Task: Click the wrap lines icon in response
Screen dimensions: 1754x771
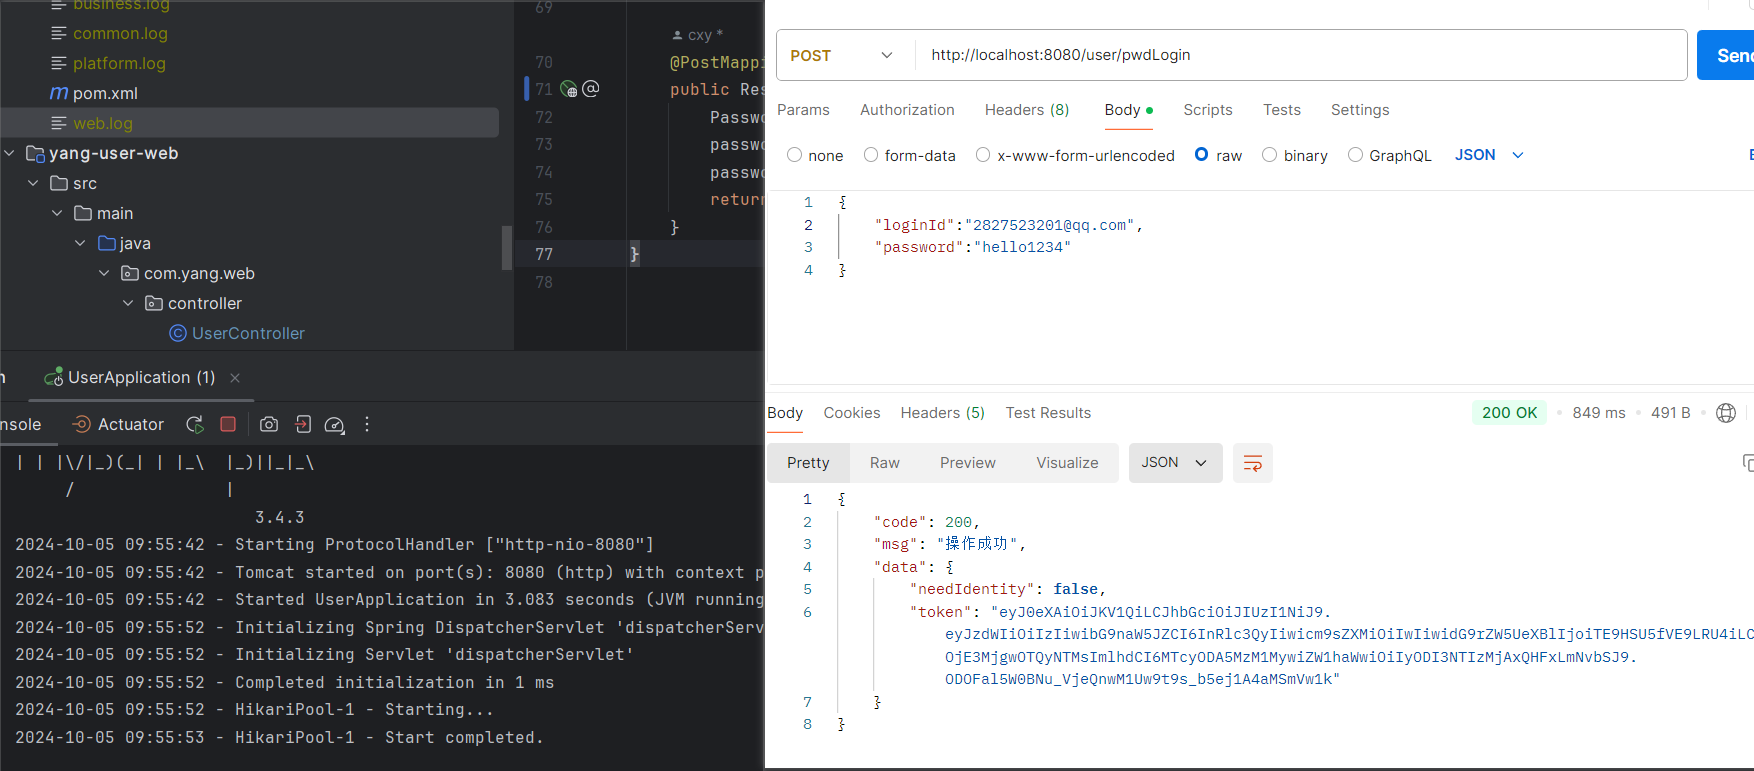Action: tap(1252, 463)
